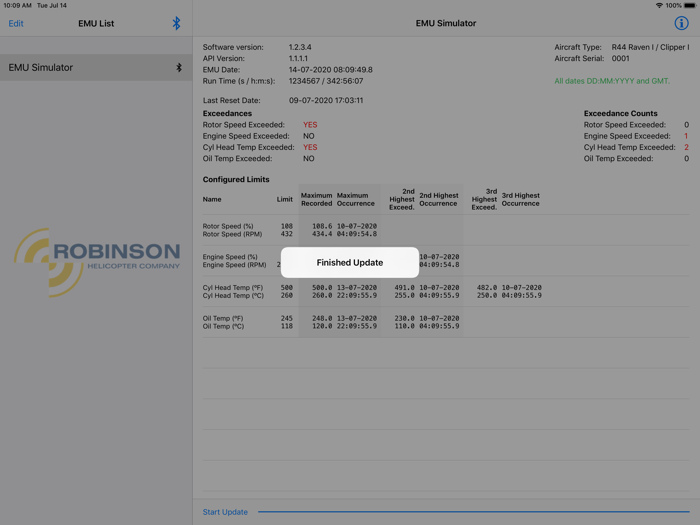Tap the Finished Update popup
700x525 pixels.
pyautogui.click(x=350, y=262)
